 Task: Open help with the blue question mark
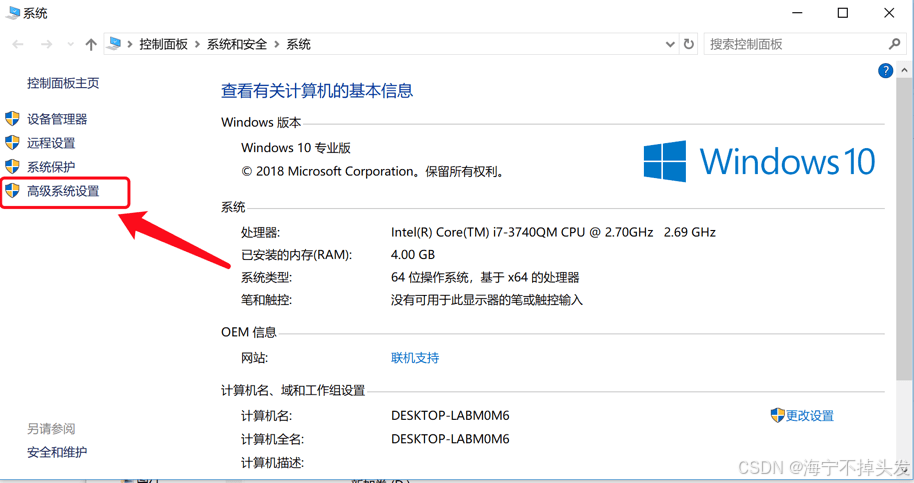885,71
